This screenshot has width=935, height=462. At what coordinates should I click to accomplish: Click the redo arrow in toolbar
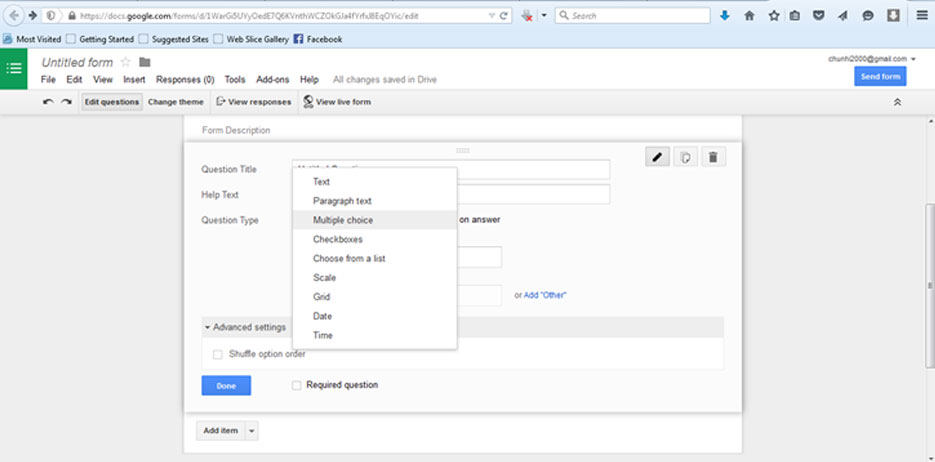coord(66,102)
